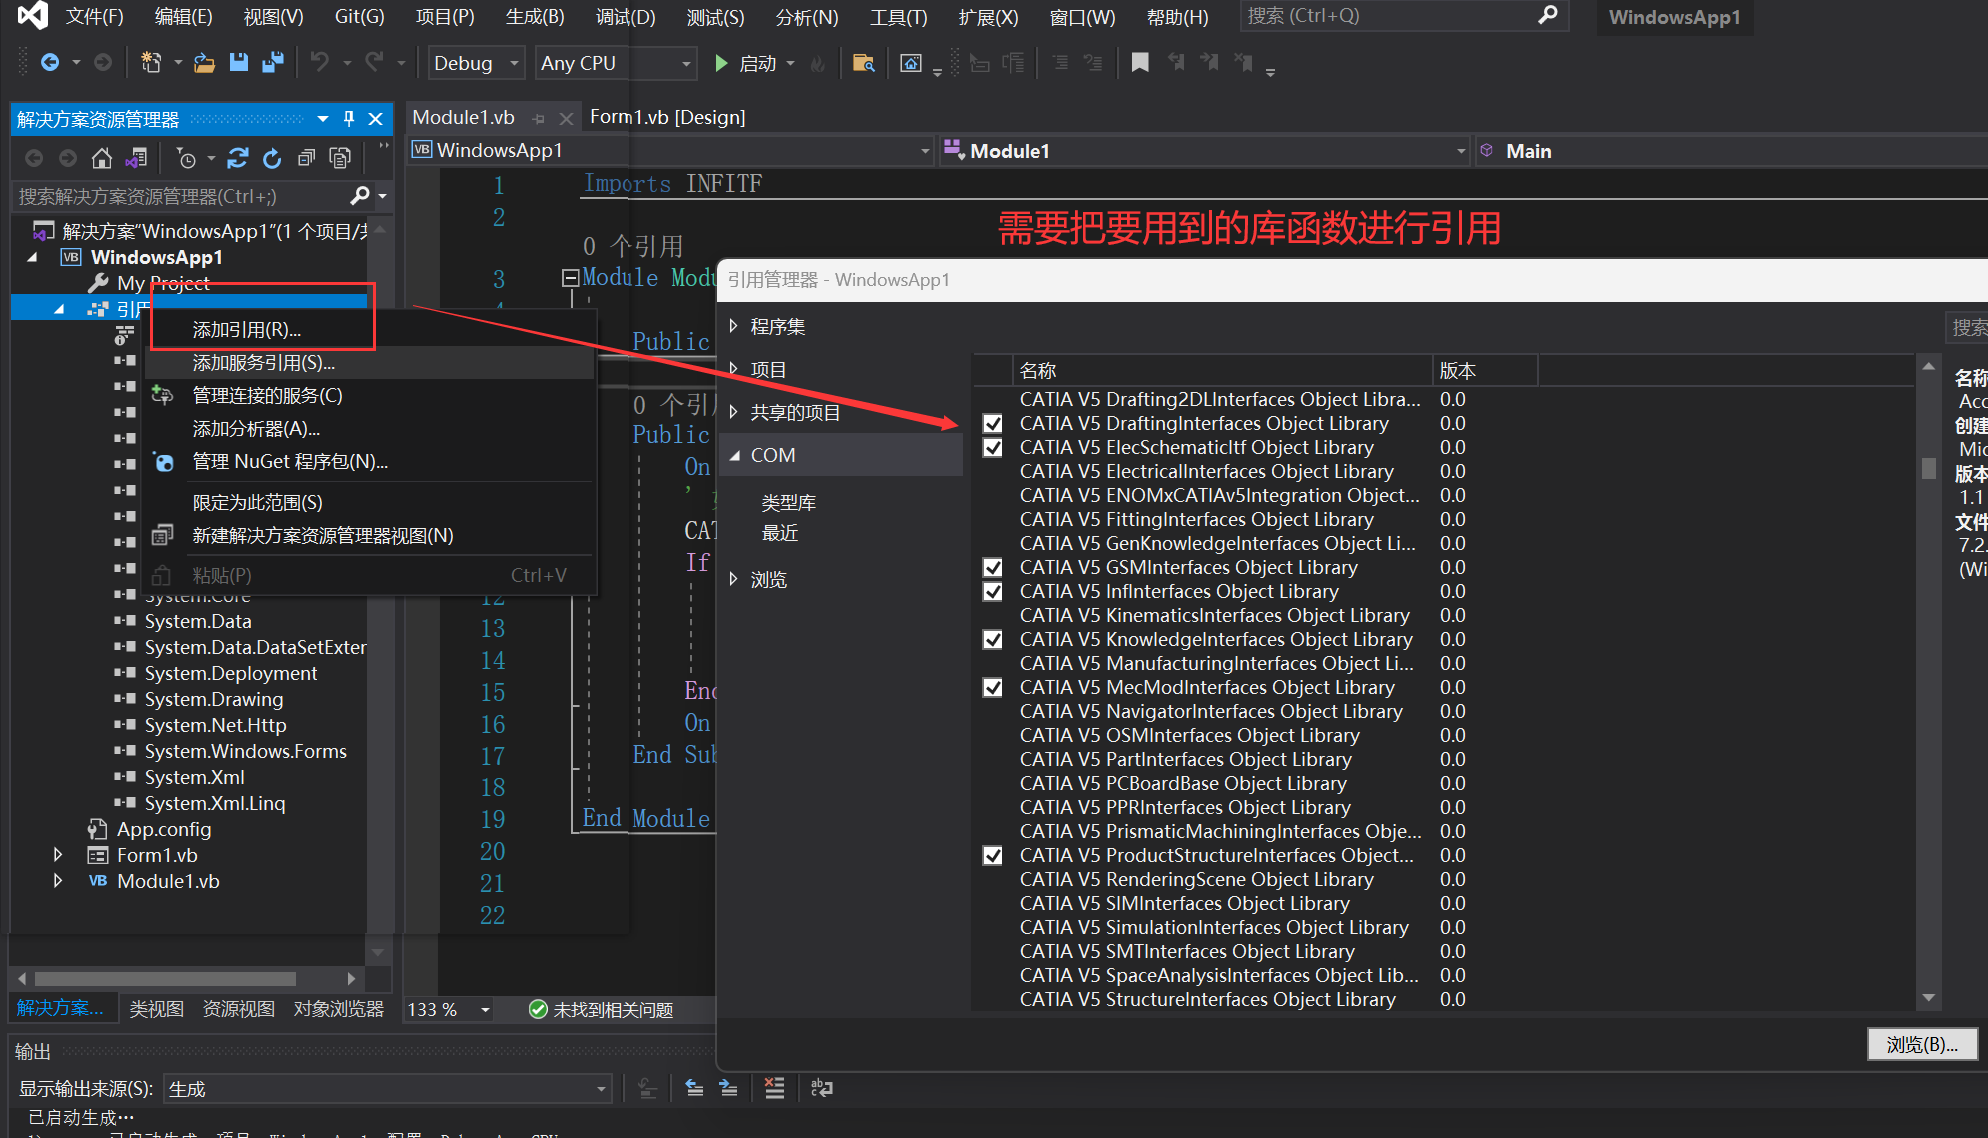Click the green Start debugging play icon
The image size is (1988, 1138).
(721, 63)
